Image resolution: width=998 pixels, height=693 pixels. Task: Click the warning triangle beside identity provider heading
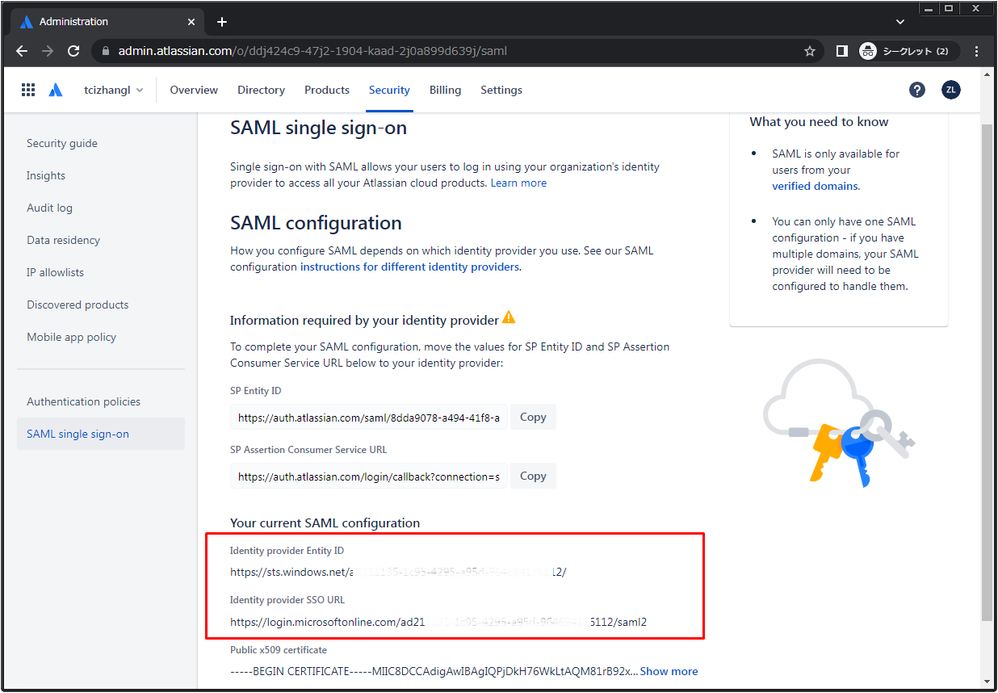[x=509, y=317]
